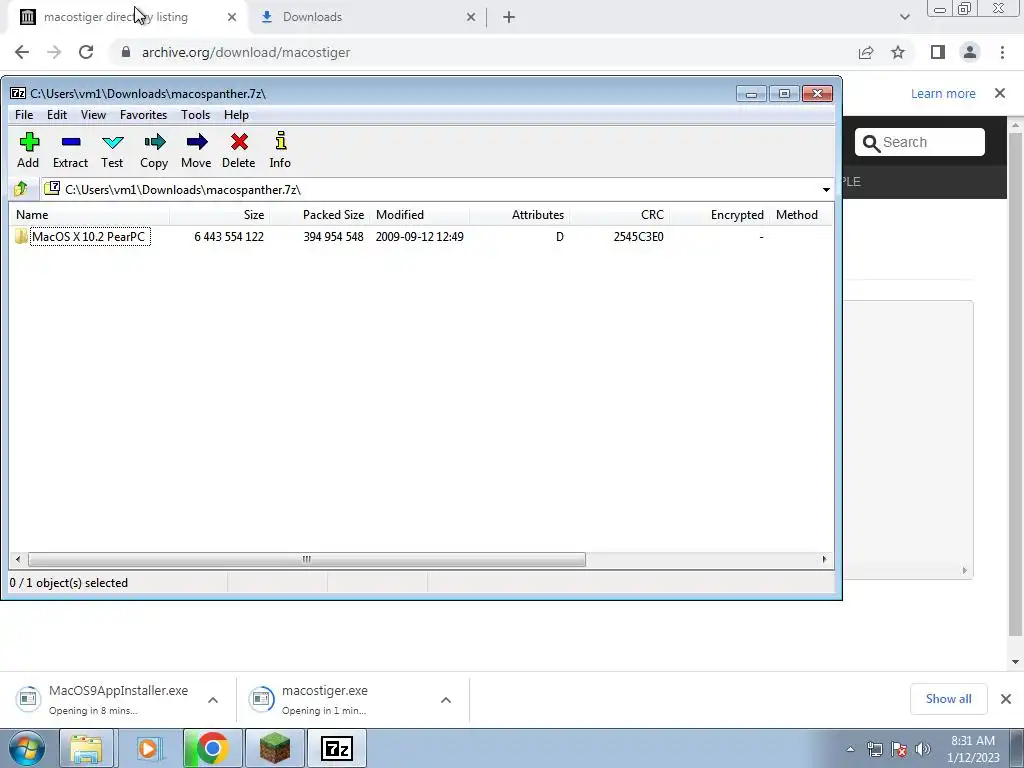
Task: Open the Favorites menu in 7-Zip
Action: tap(144, 115)
